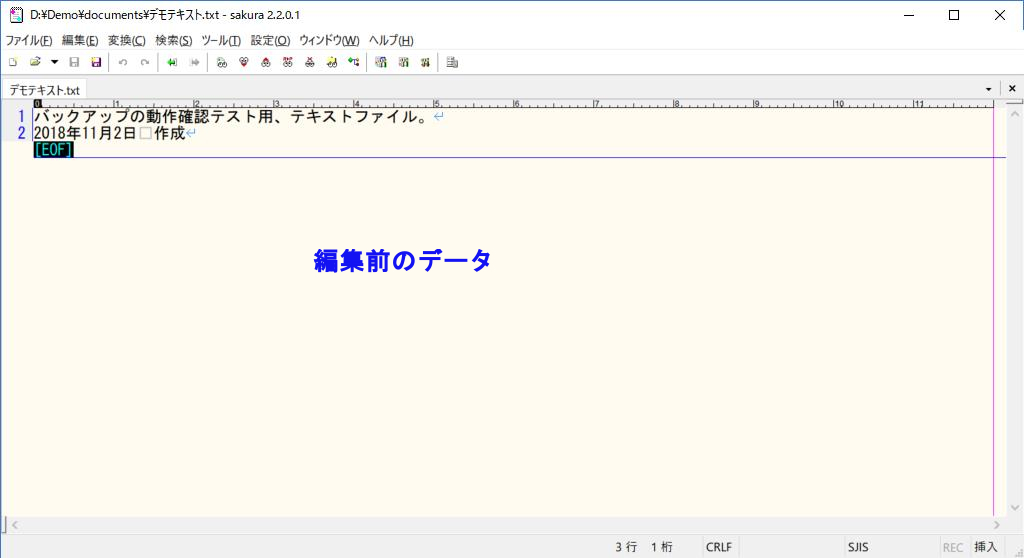Open the command list toolbar icon
The image size is (1024, 558).
click(452, 62)
